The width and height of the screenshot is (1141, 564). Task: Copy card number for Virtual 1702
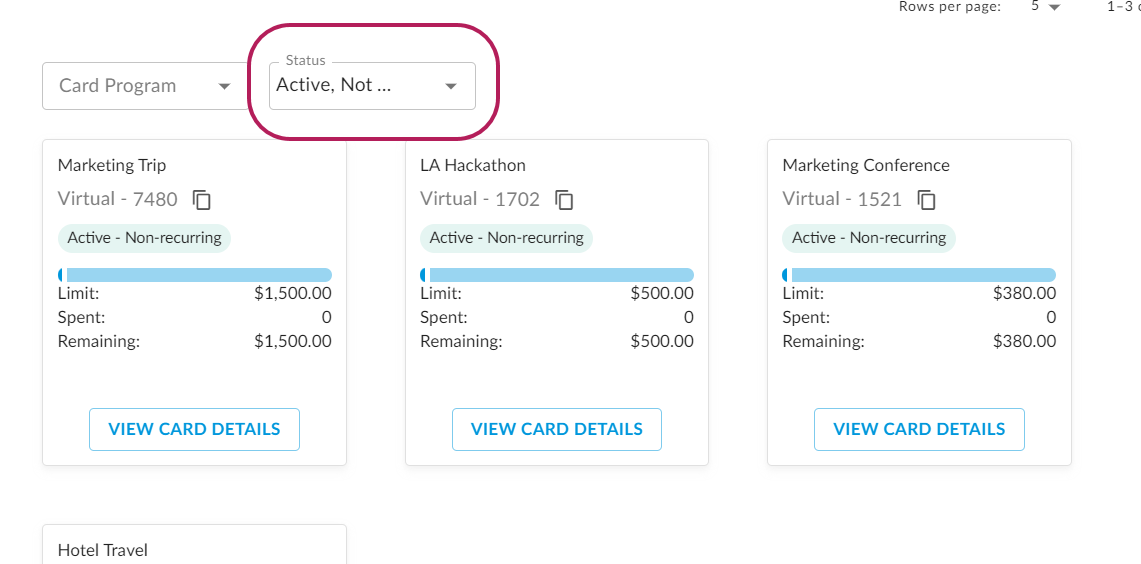click(564, 200)
